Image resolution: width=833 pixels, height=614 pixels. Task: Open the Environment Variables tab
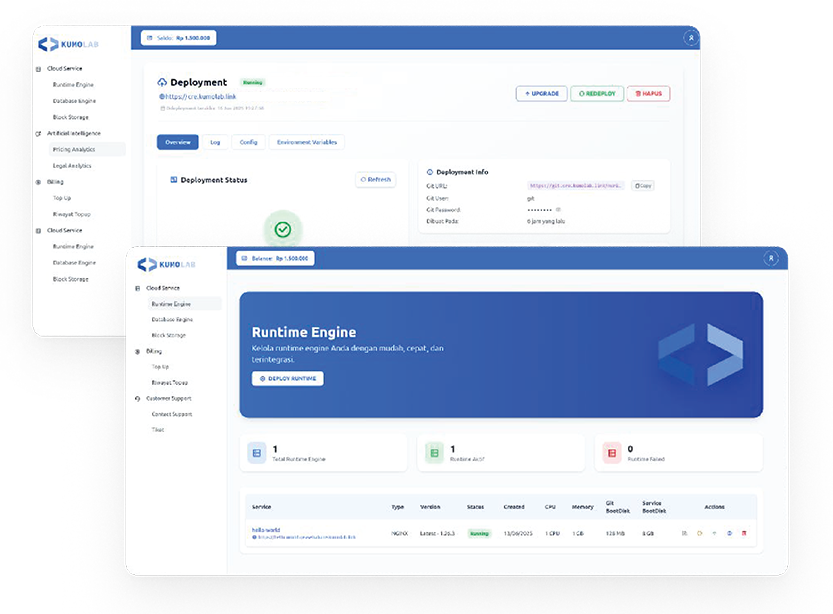click(x=306, y=142)
